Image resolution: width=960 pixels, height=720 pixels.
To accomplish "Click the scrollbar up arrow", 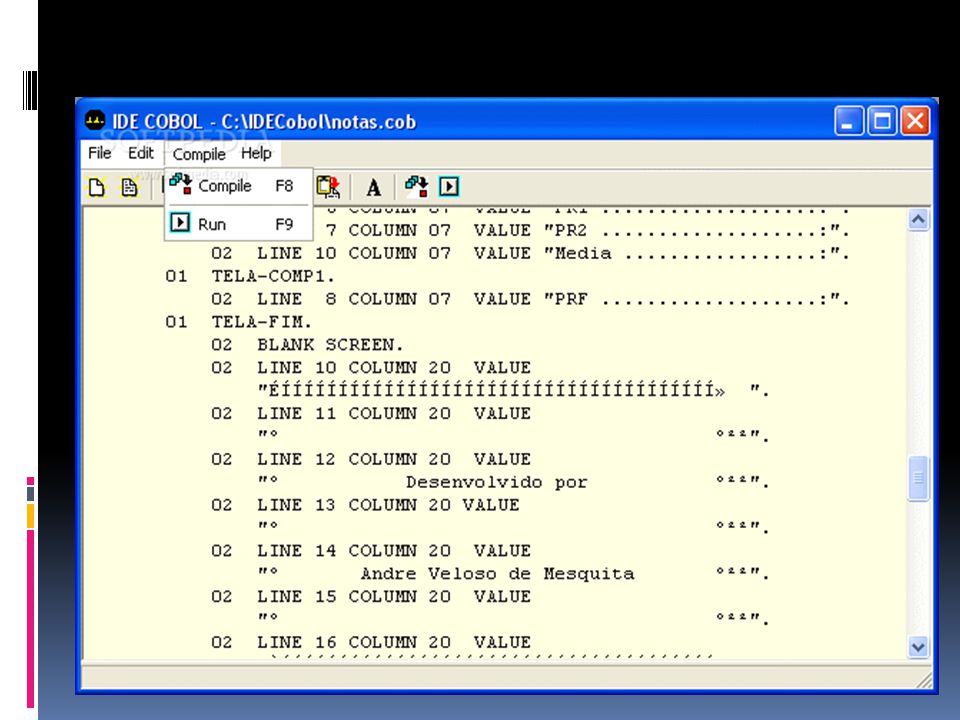I will (918, 220).
